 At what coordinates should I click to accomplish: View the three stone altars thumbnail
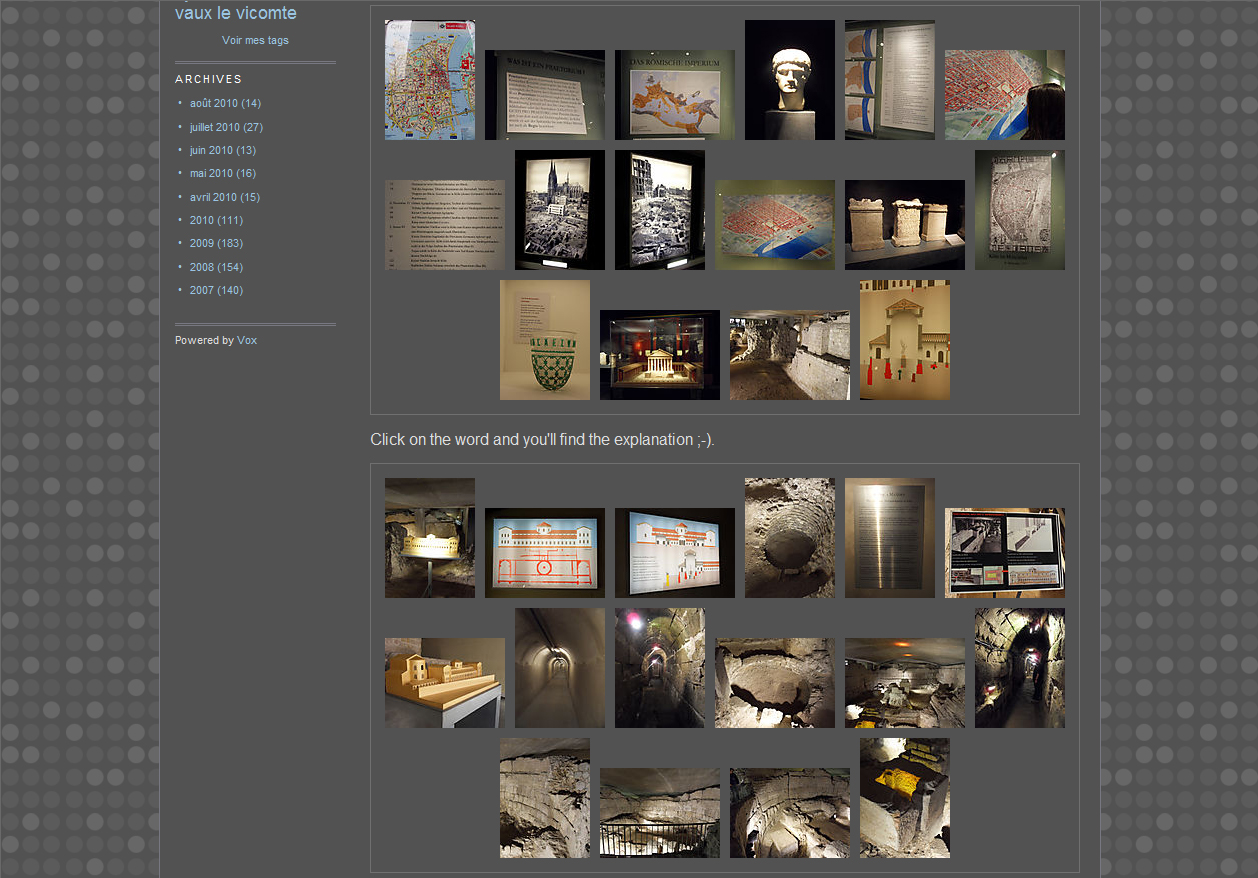[904, 225]
